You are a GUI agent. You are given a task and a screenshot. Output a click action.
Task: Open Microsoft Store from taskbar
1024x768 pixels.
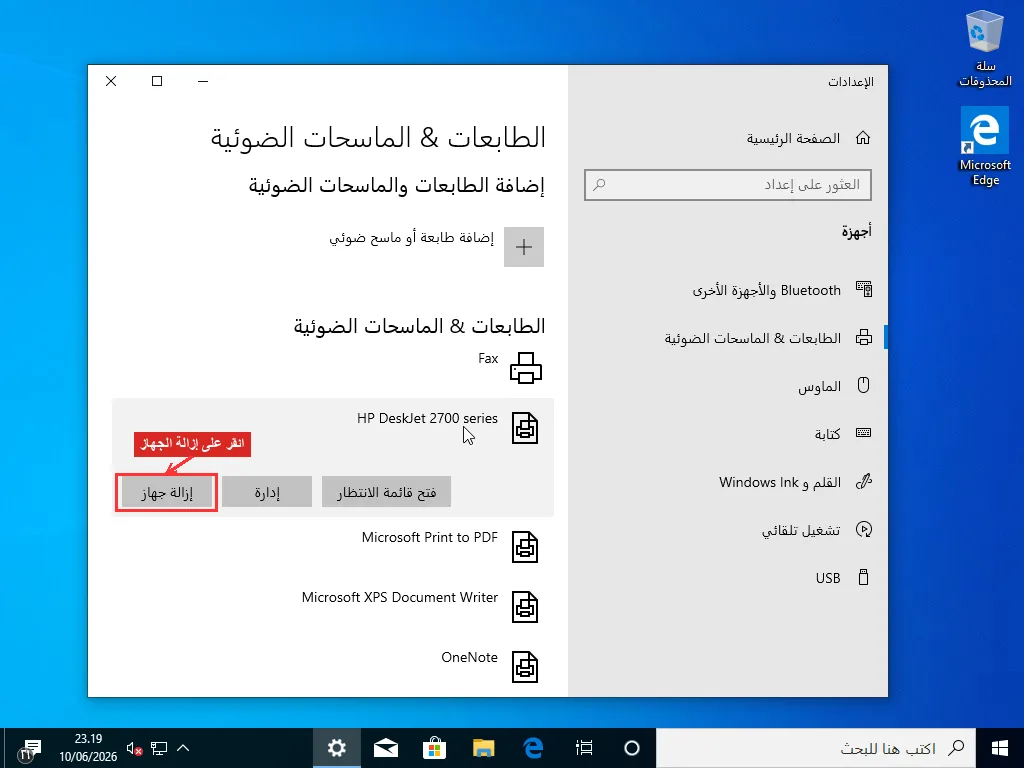[x=434, y=748]
